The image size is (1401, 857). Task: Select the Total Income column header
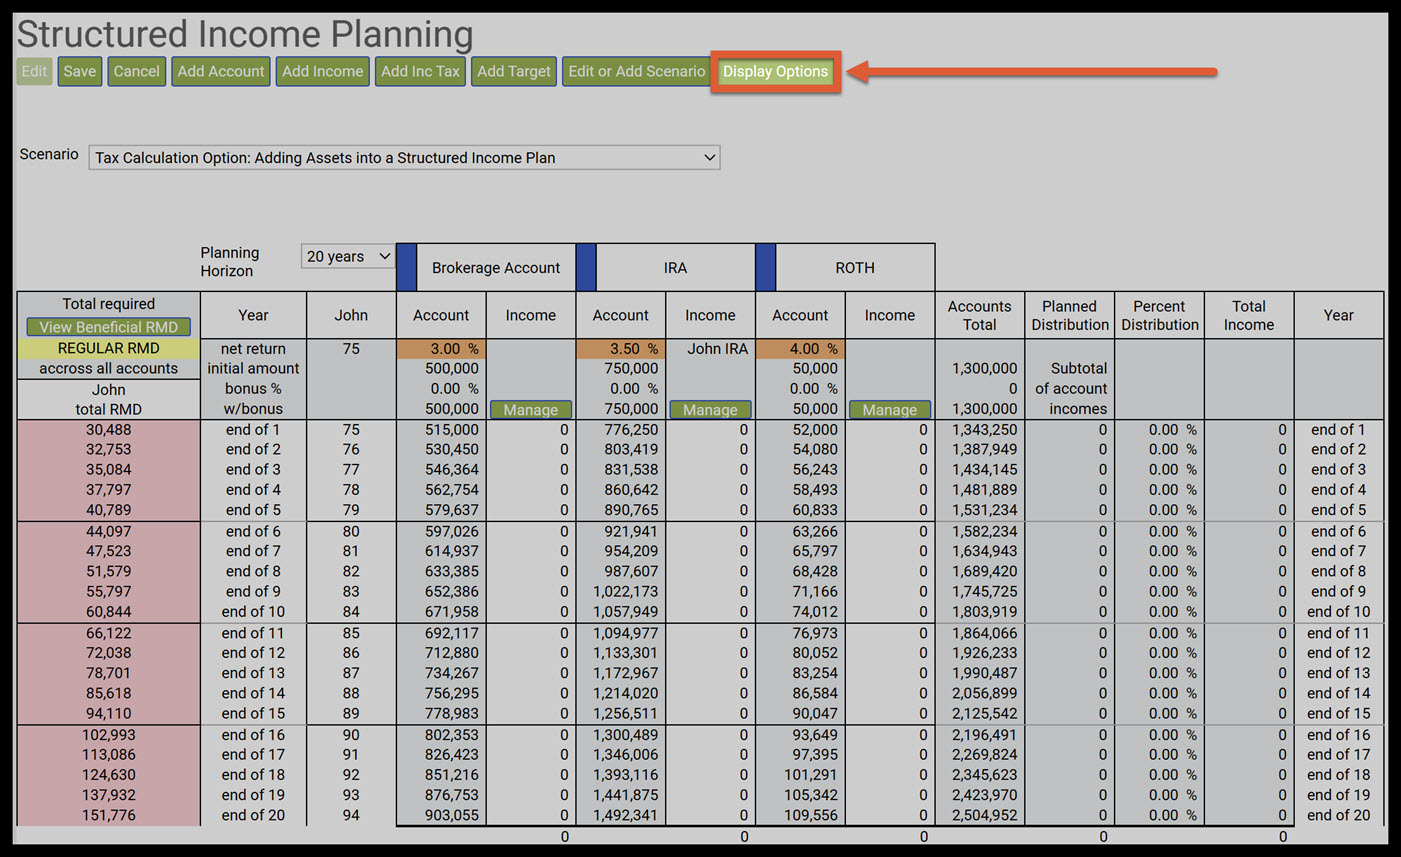point(1249,315)
